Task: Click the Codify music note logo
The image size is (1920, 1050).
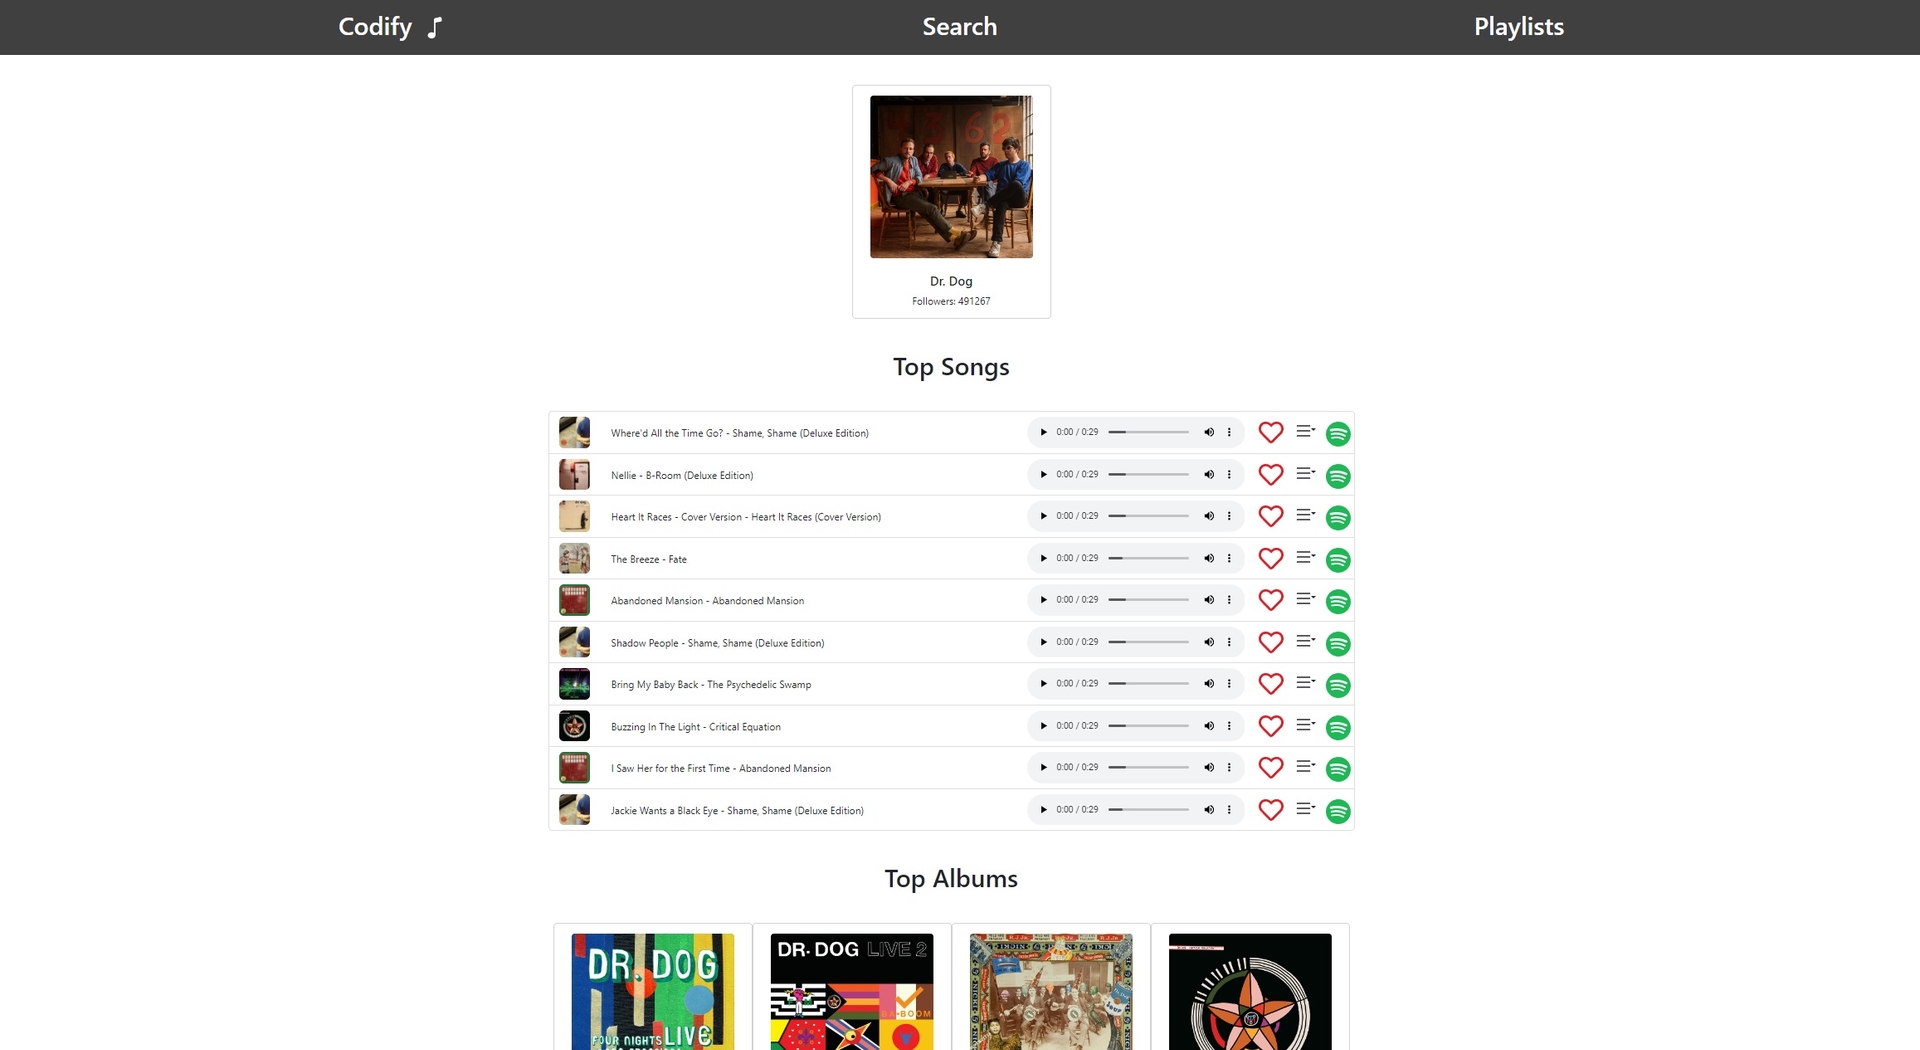Action: tap(434, 28)
